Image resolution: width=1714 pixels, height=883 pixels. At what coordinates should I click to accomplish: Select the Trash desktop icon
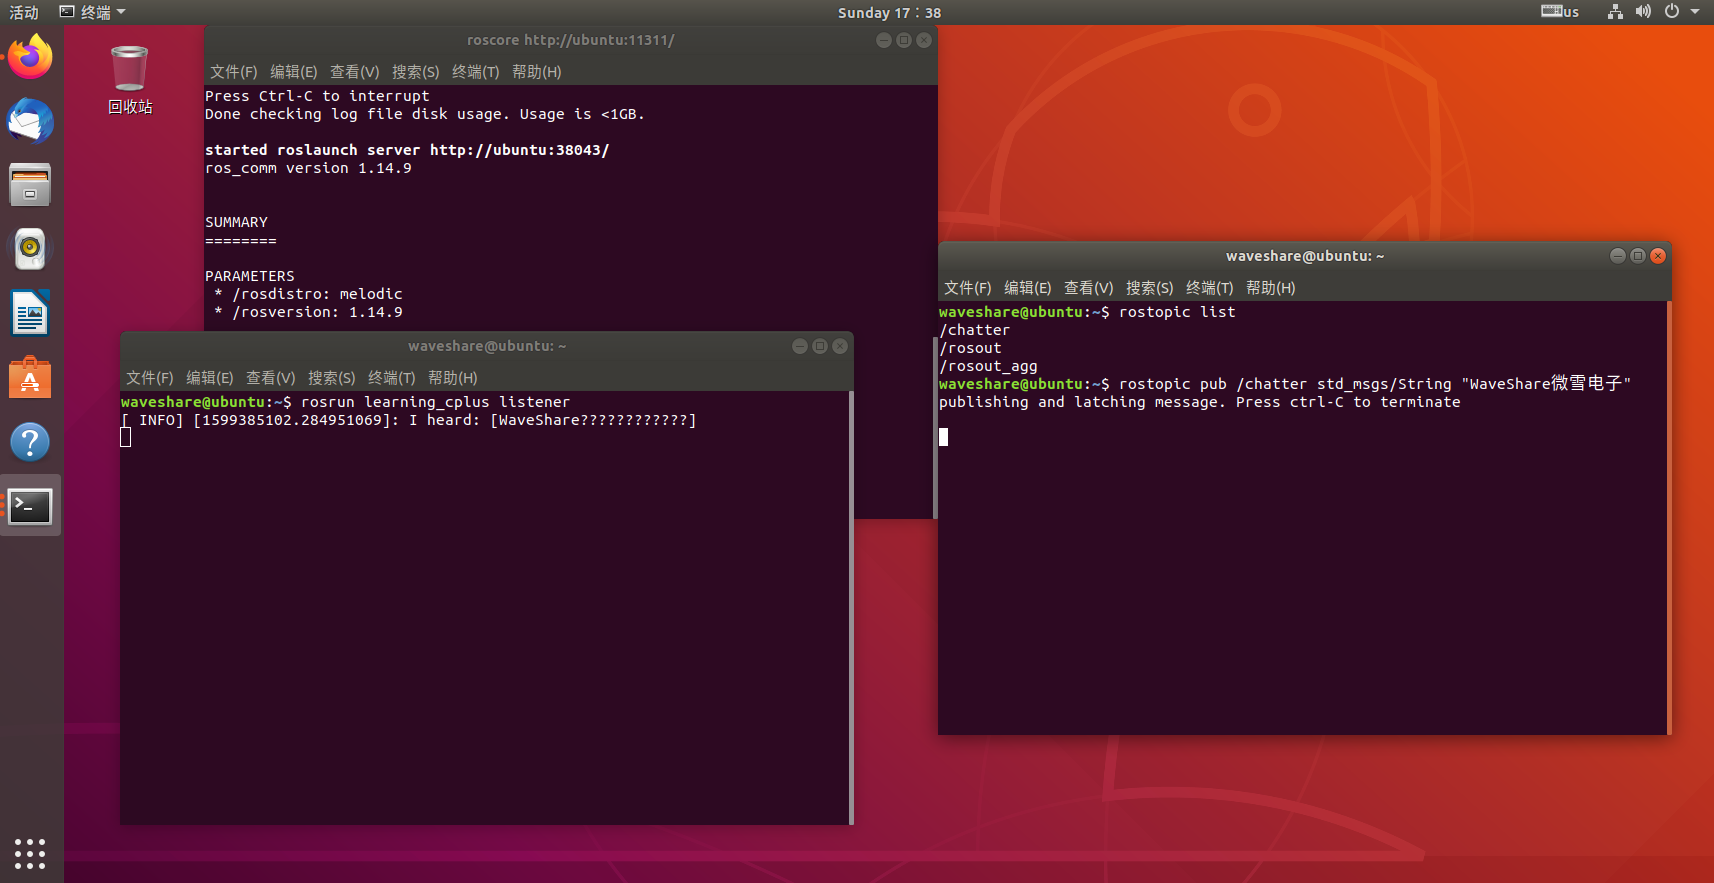pyautogui.click(x=130, y=80)
